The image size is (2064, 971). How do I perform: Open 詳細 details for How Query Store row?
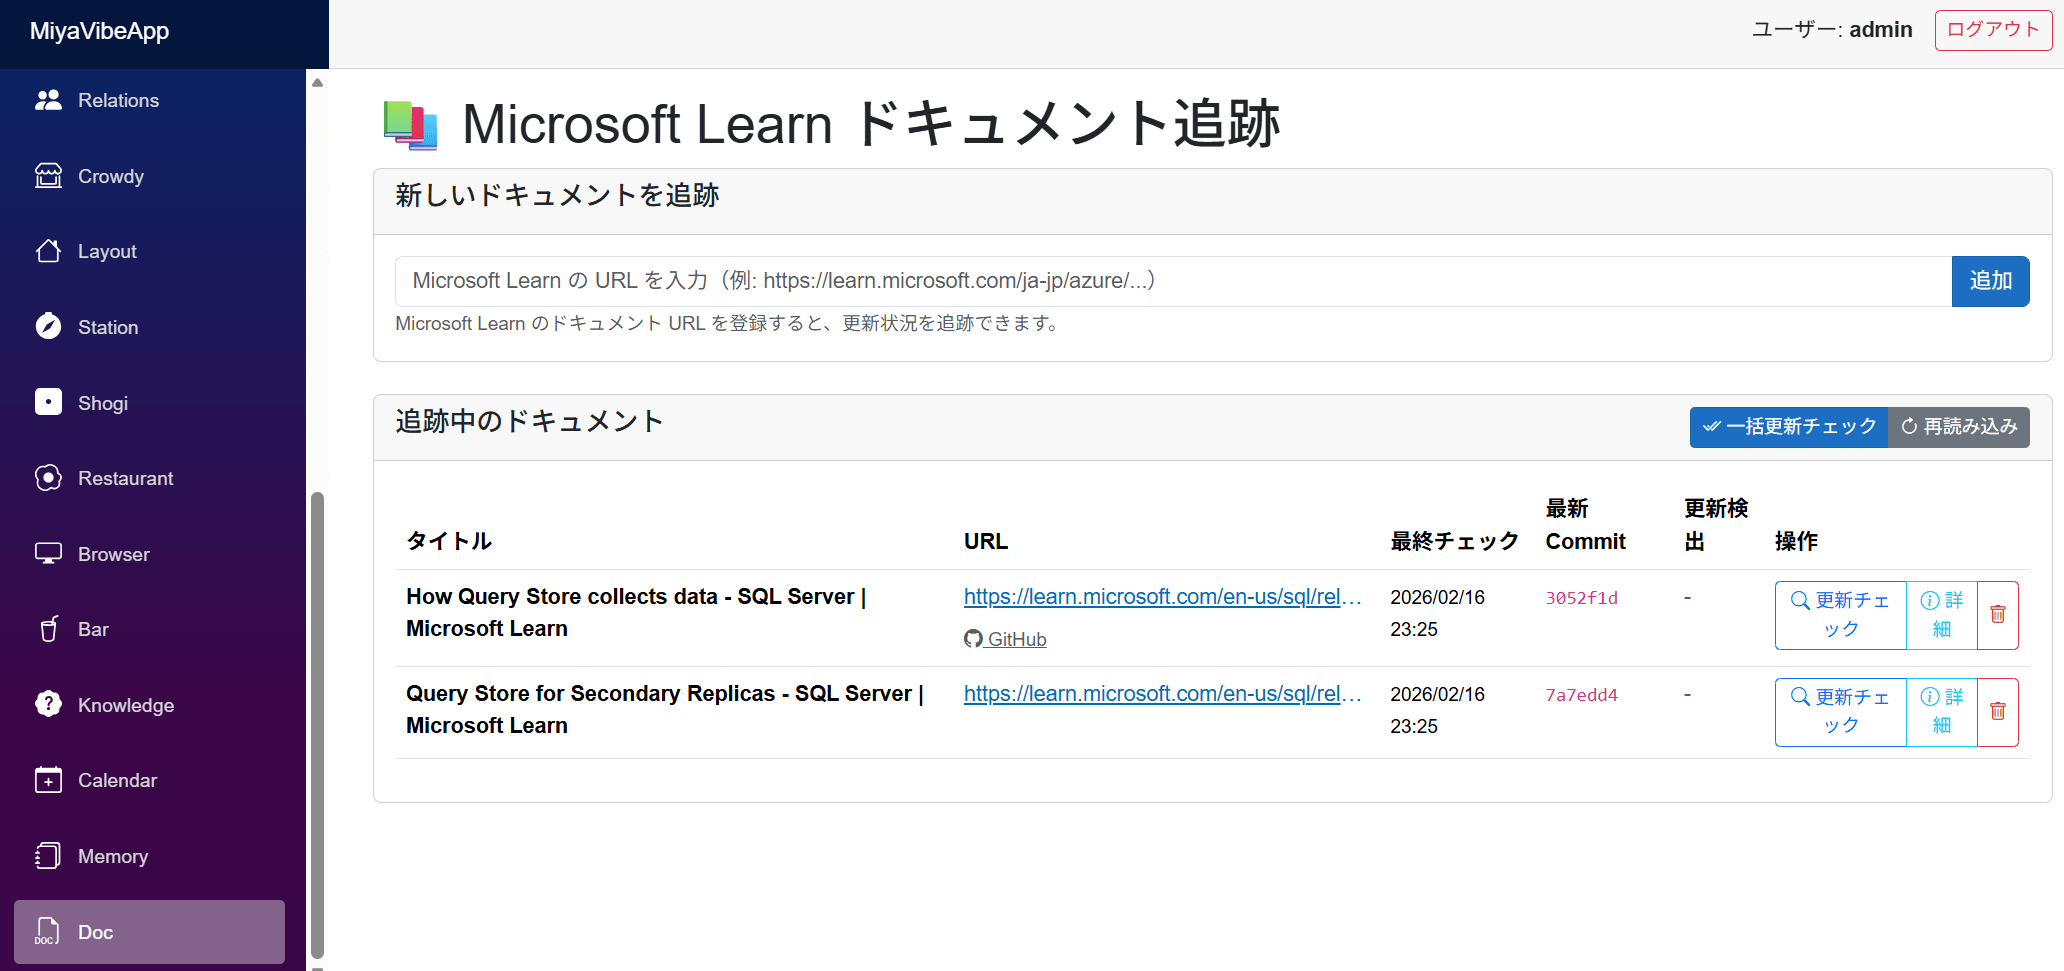point(1942,615)
